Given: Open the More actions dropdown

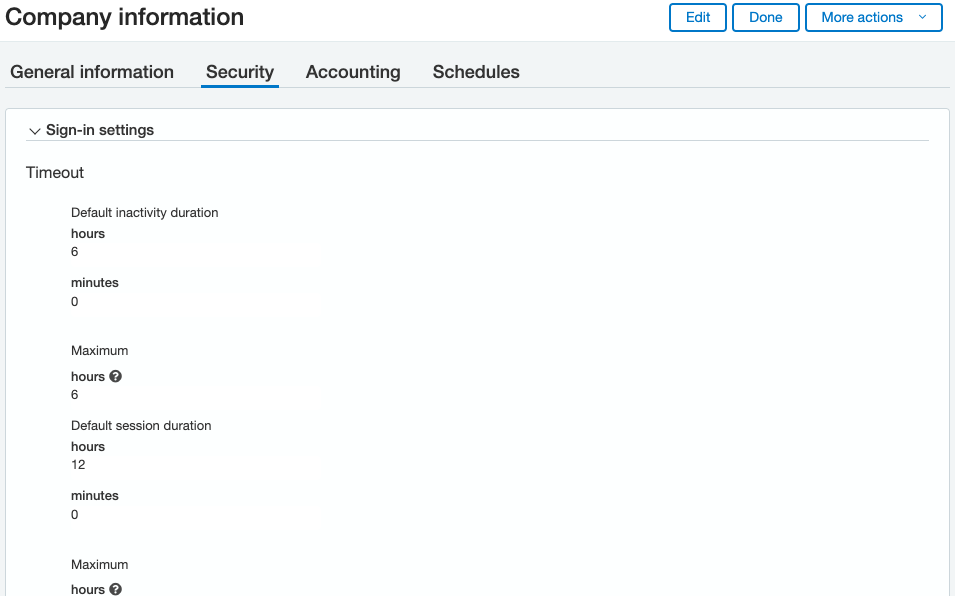Looking at the screenshot, I should 873,17.
